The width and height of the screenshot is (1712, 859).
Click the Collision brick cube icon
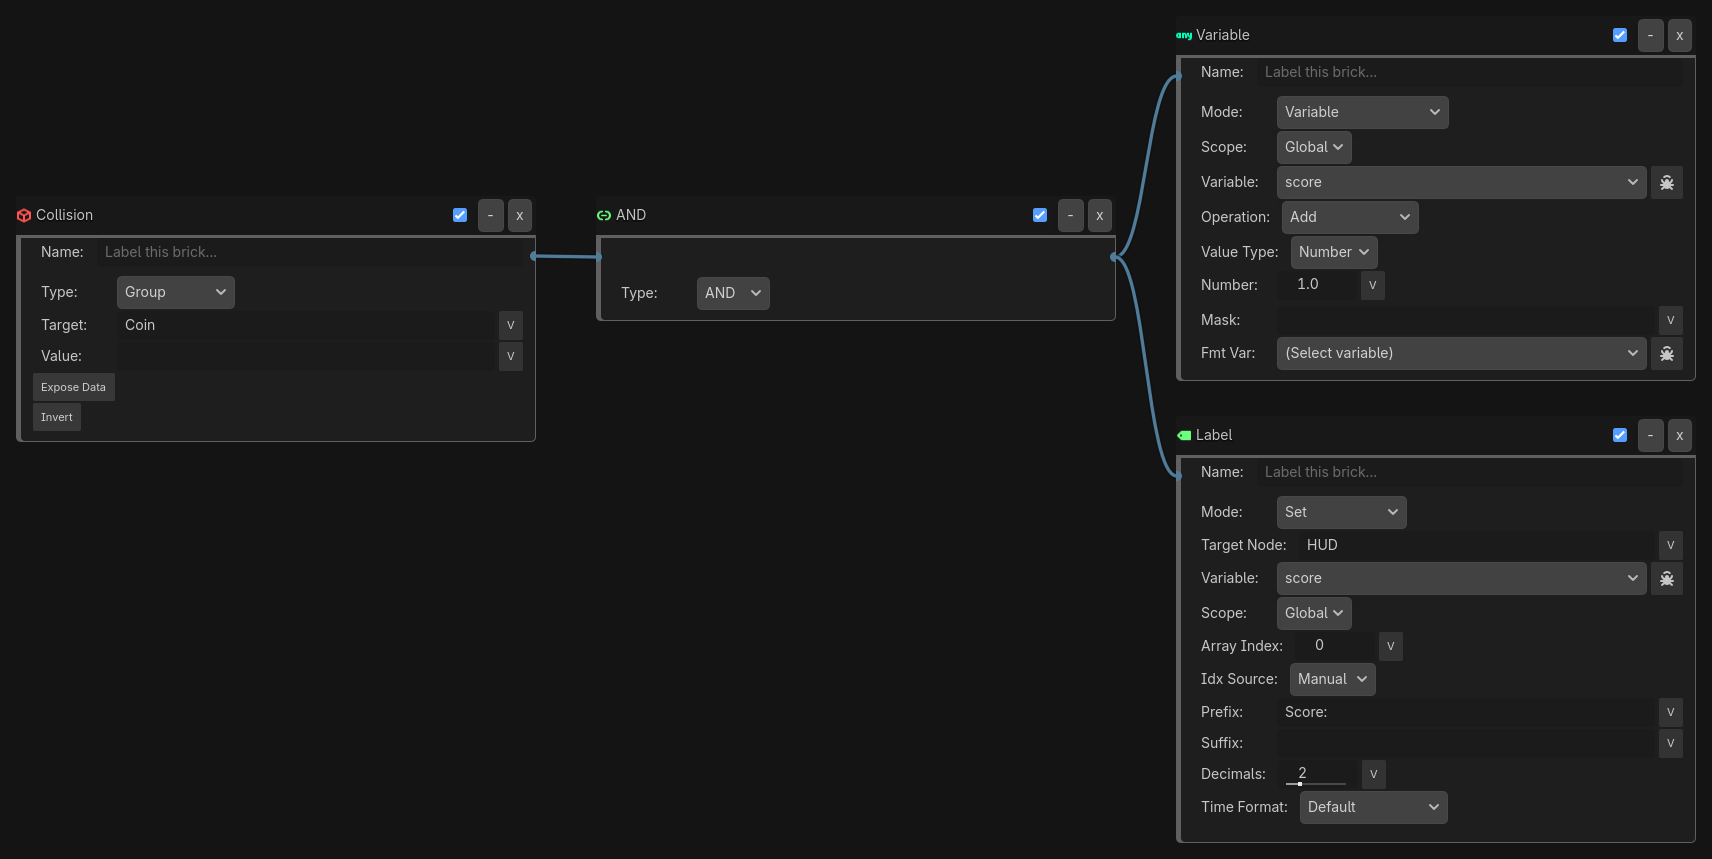pos(24,215)
